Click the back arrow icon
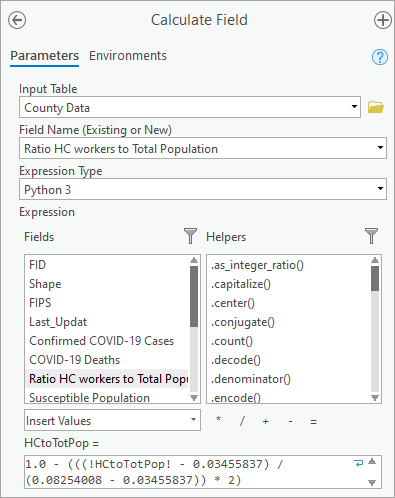 (17, 20)
